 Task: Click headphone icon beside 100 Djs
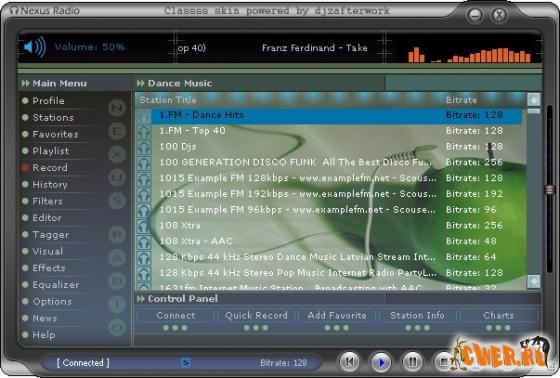(144, 147)
